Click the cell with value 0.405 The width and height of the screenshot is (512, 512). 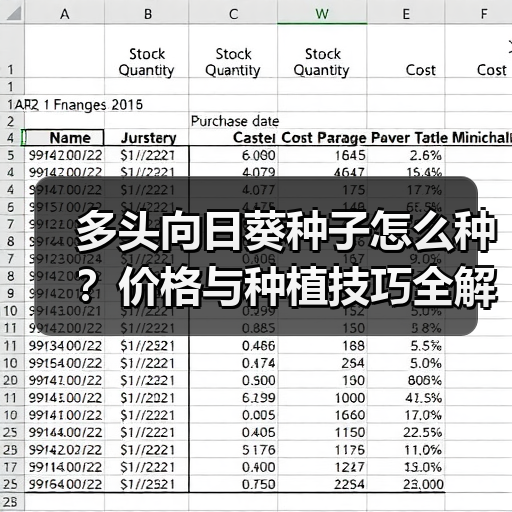(233, 432)
